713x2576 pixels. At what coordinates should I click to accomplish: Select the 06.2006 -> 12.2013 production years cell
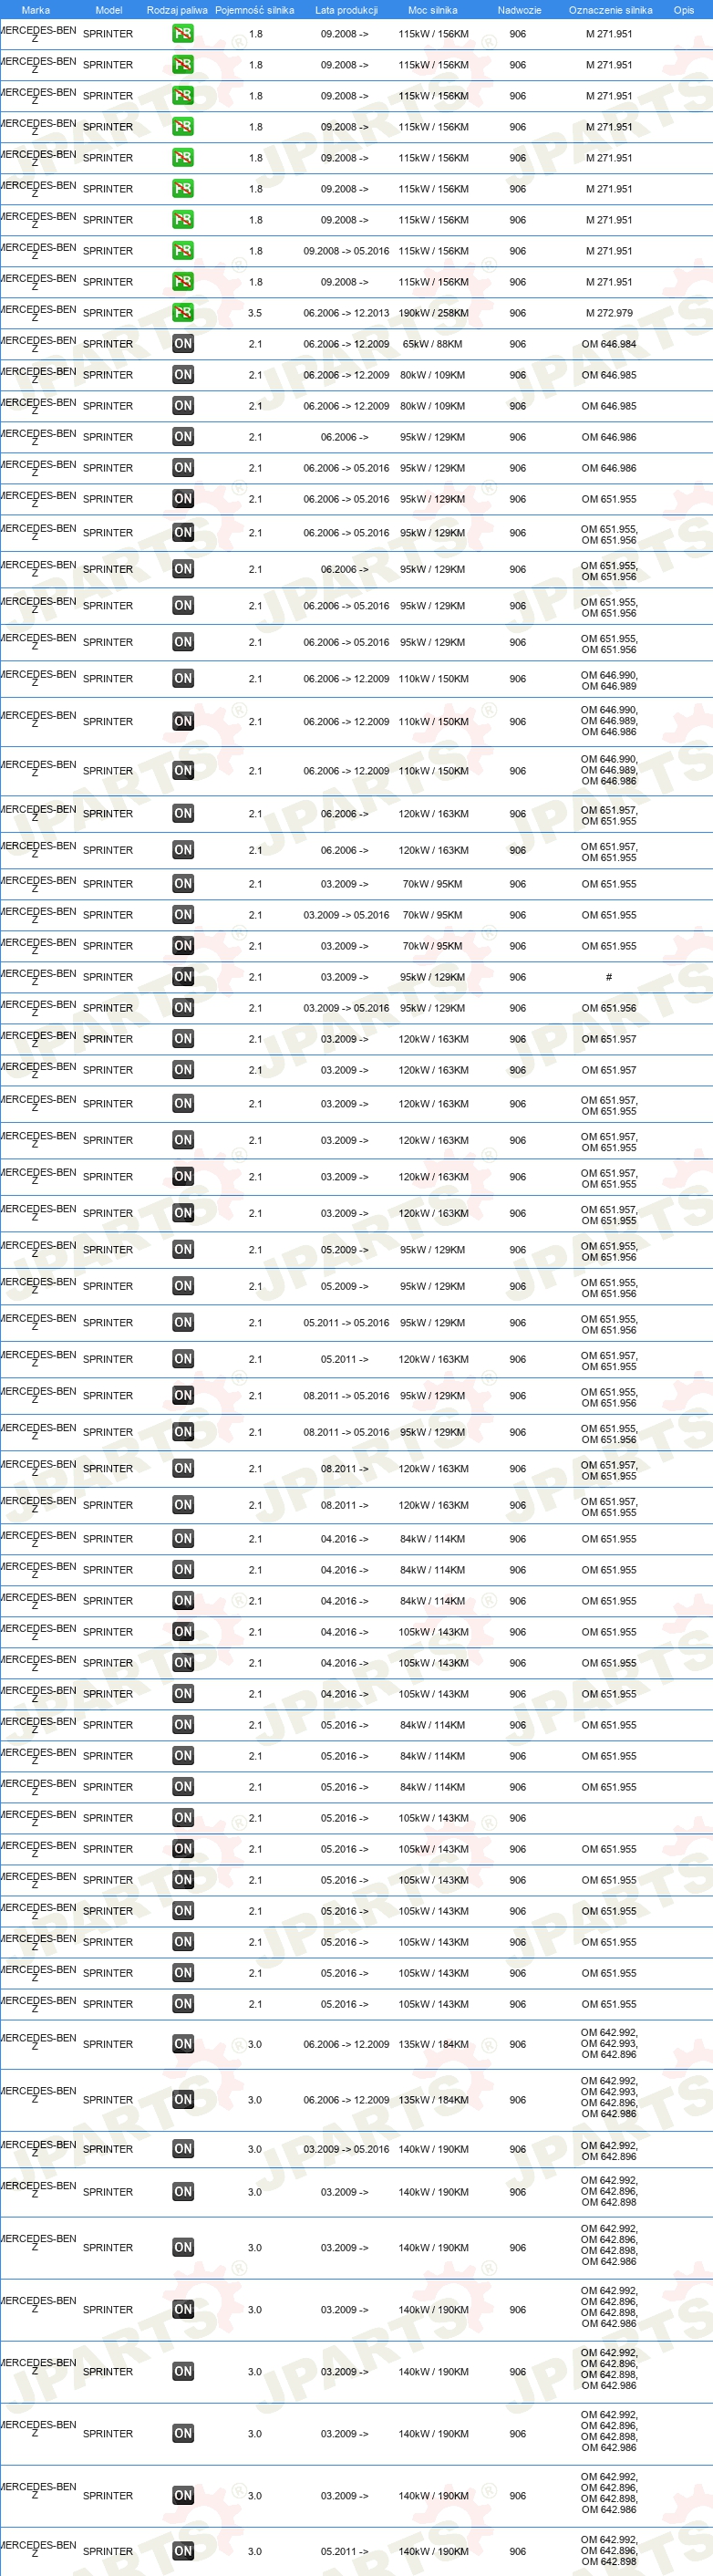[346, 313]
